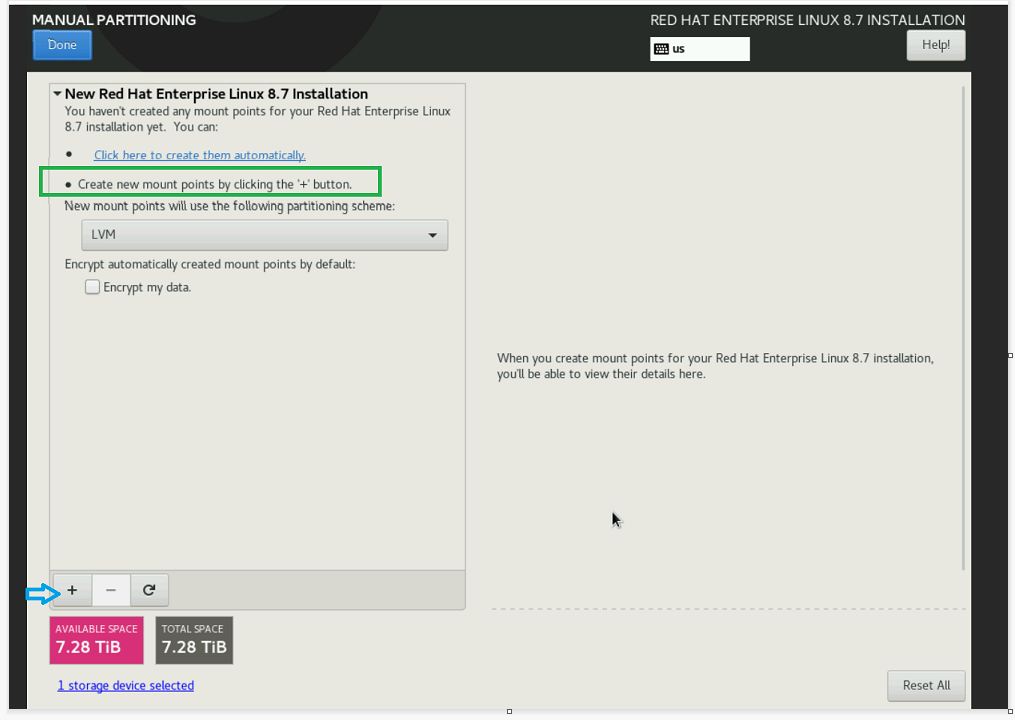The image size is (1015, 720).
Task: Click the MANUAL PARTITIONING header
Action: [112, 19]
